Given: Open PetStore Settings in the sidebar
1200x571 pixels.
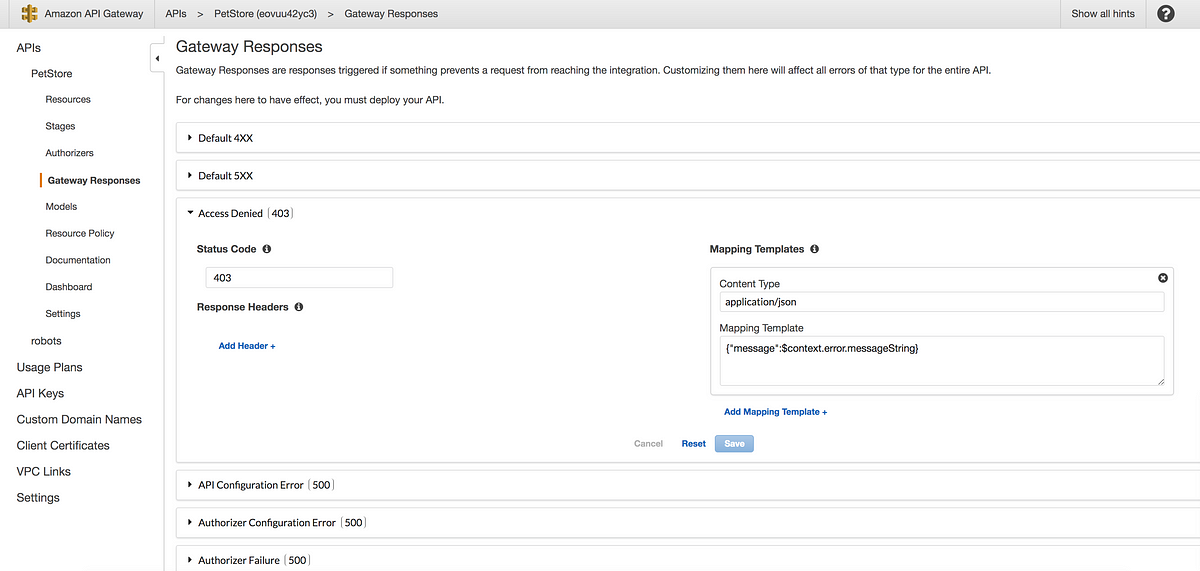Looking at the screenshot, I should [x=63, y=314].
